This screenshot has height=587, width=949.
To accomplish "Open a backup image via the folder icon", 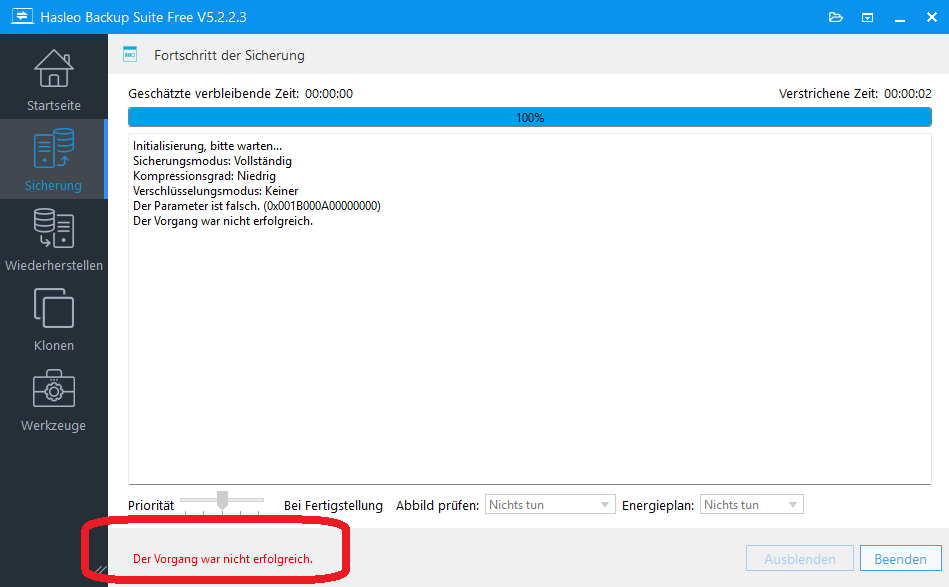I will [x=836, y=17].
